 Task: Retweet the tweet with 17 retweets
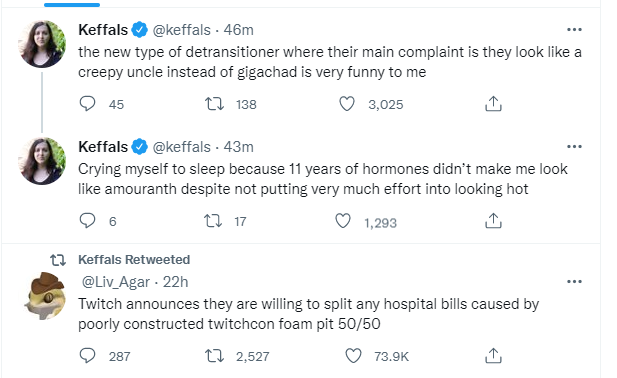point(213,221)
